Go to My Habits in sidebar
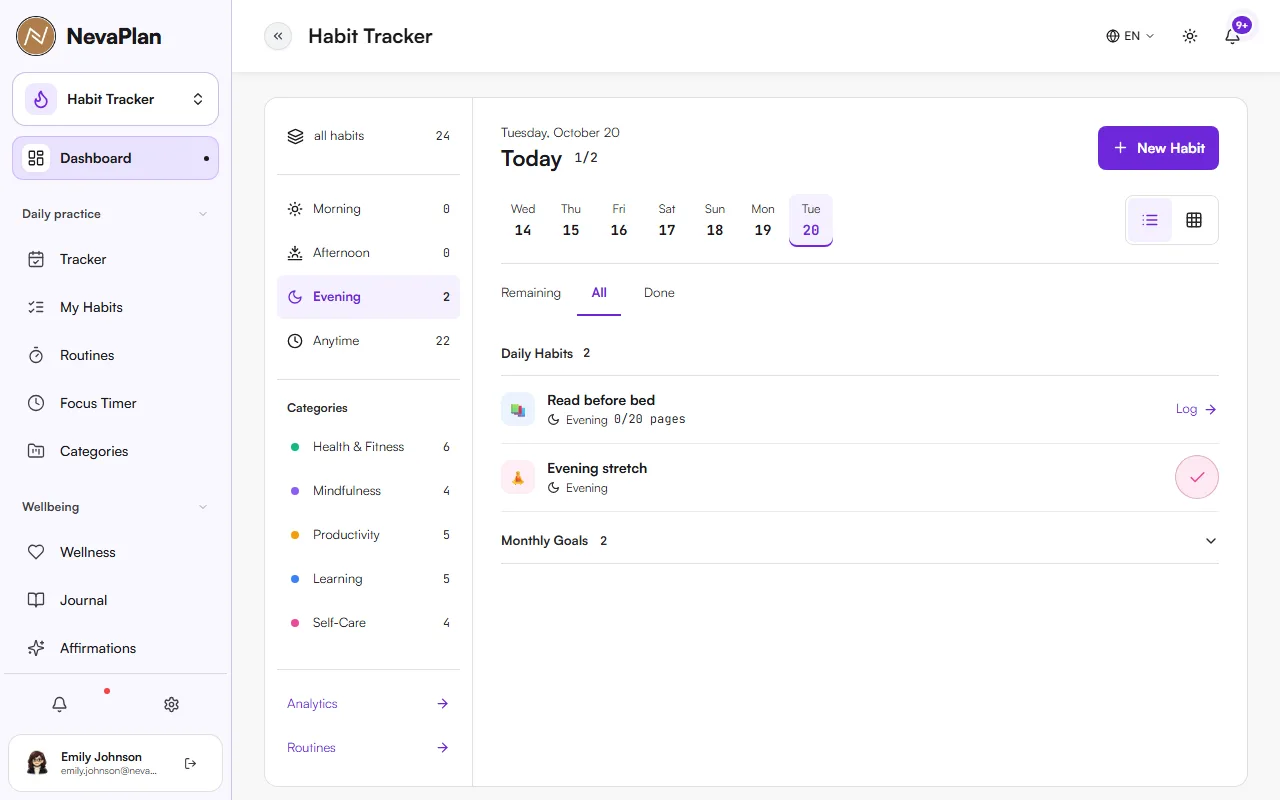This screenshot has width=1280, height=800. tap(115, 307)
